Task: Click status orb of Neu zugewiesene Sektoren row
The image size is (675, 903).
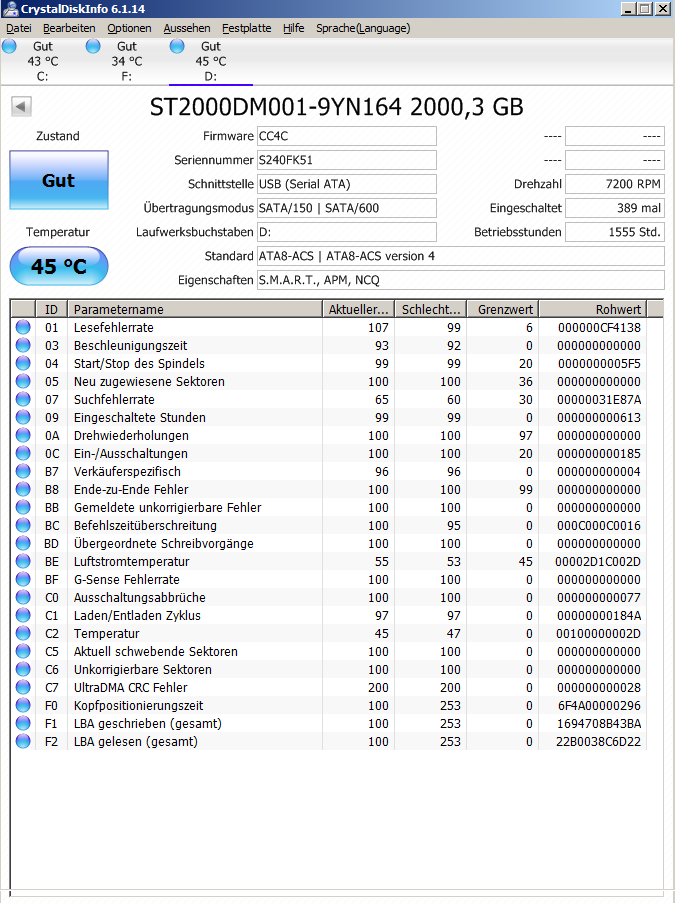Action: click(x=23, y=381)
